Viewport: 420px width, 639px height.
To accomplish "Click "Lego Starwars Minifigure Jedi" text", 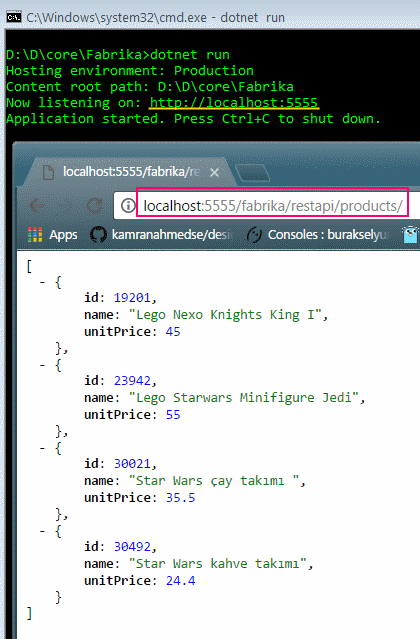I will click(244, 398).
